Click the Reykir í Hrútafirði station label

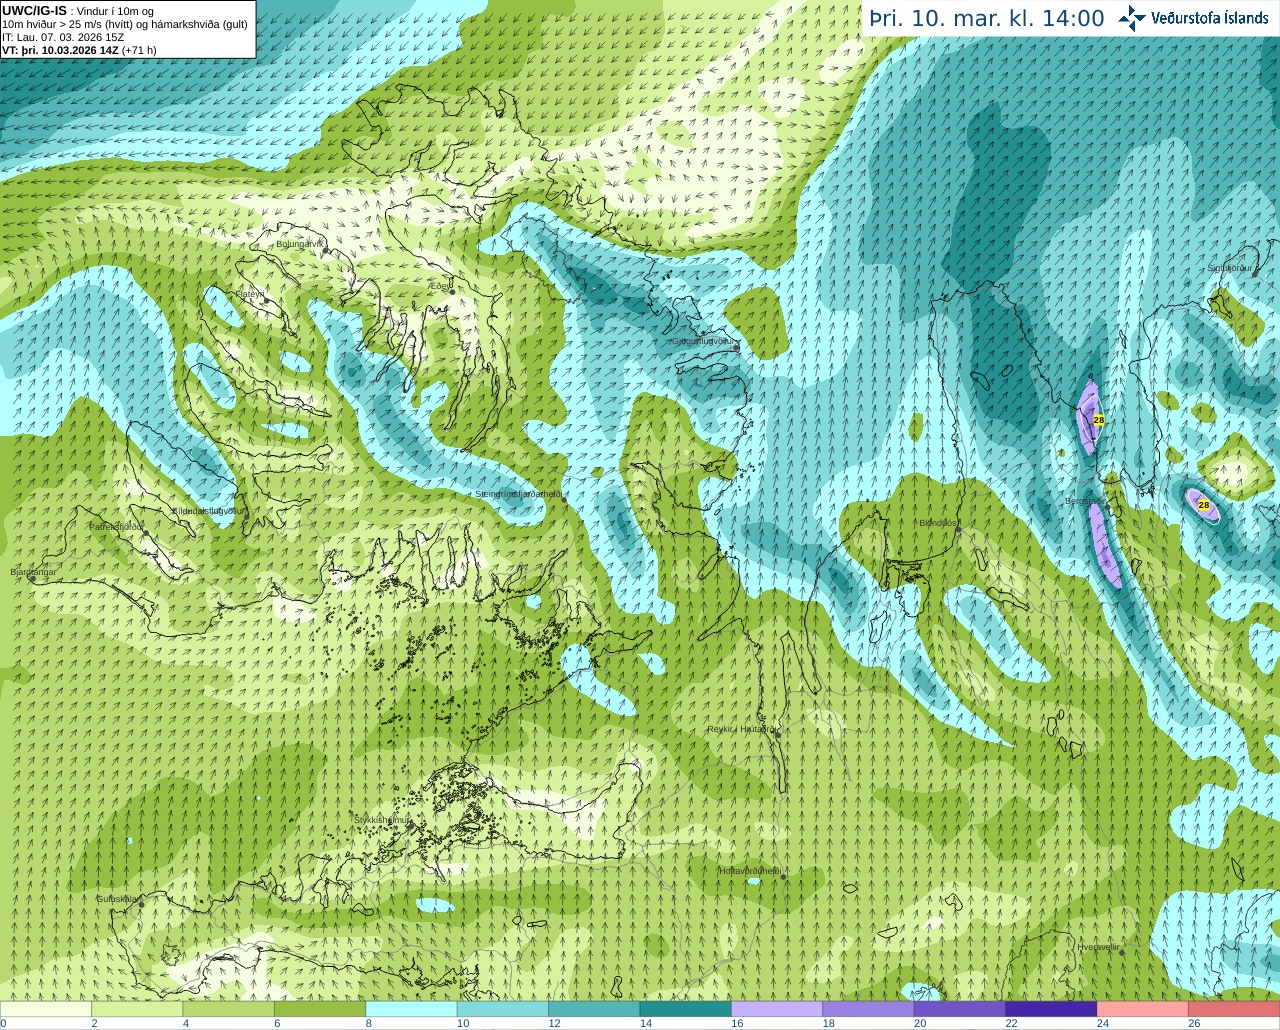[742, 729]
